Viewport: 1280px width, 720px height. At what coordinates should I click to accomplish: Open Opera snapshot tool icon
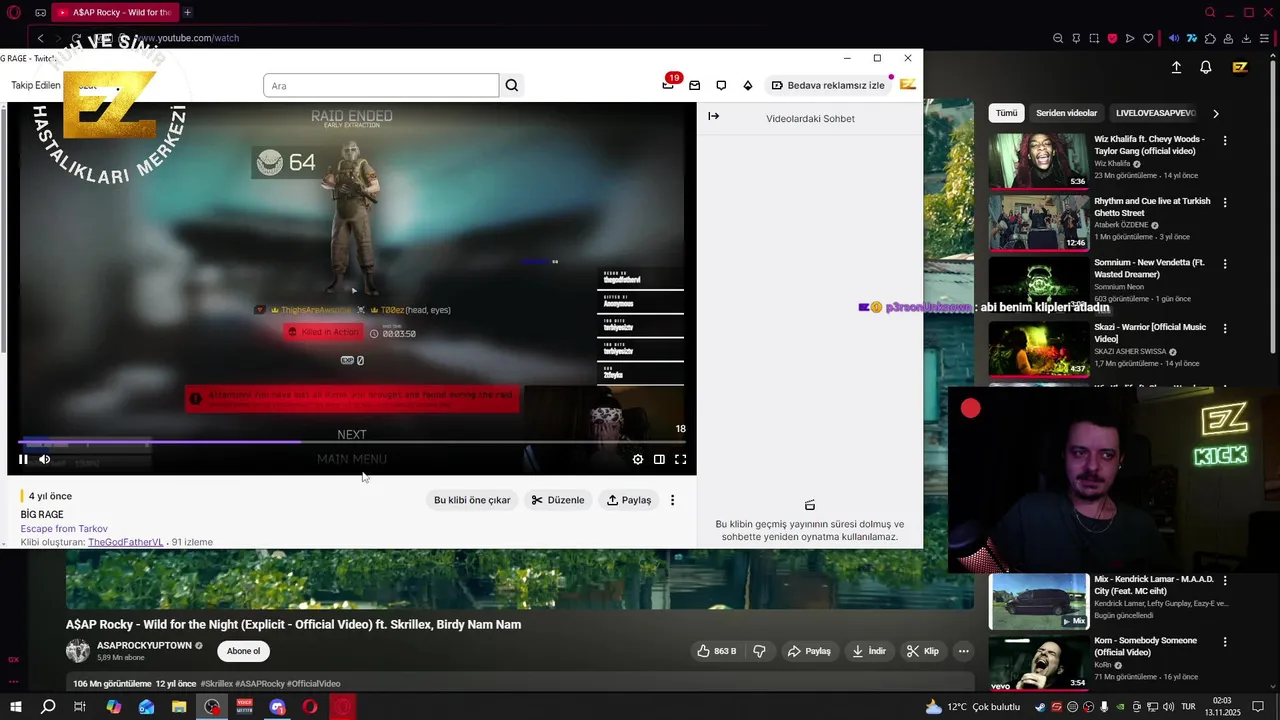pos(1094,38)
